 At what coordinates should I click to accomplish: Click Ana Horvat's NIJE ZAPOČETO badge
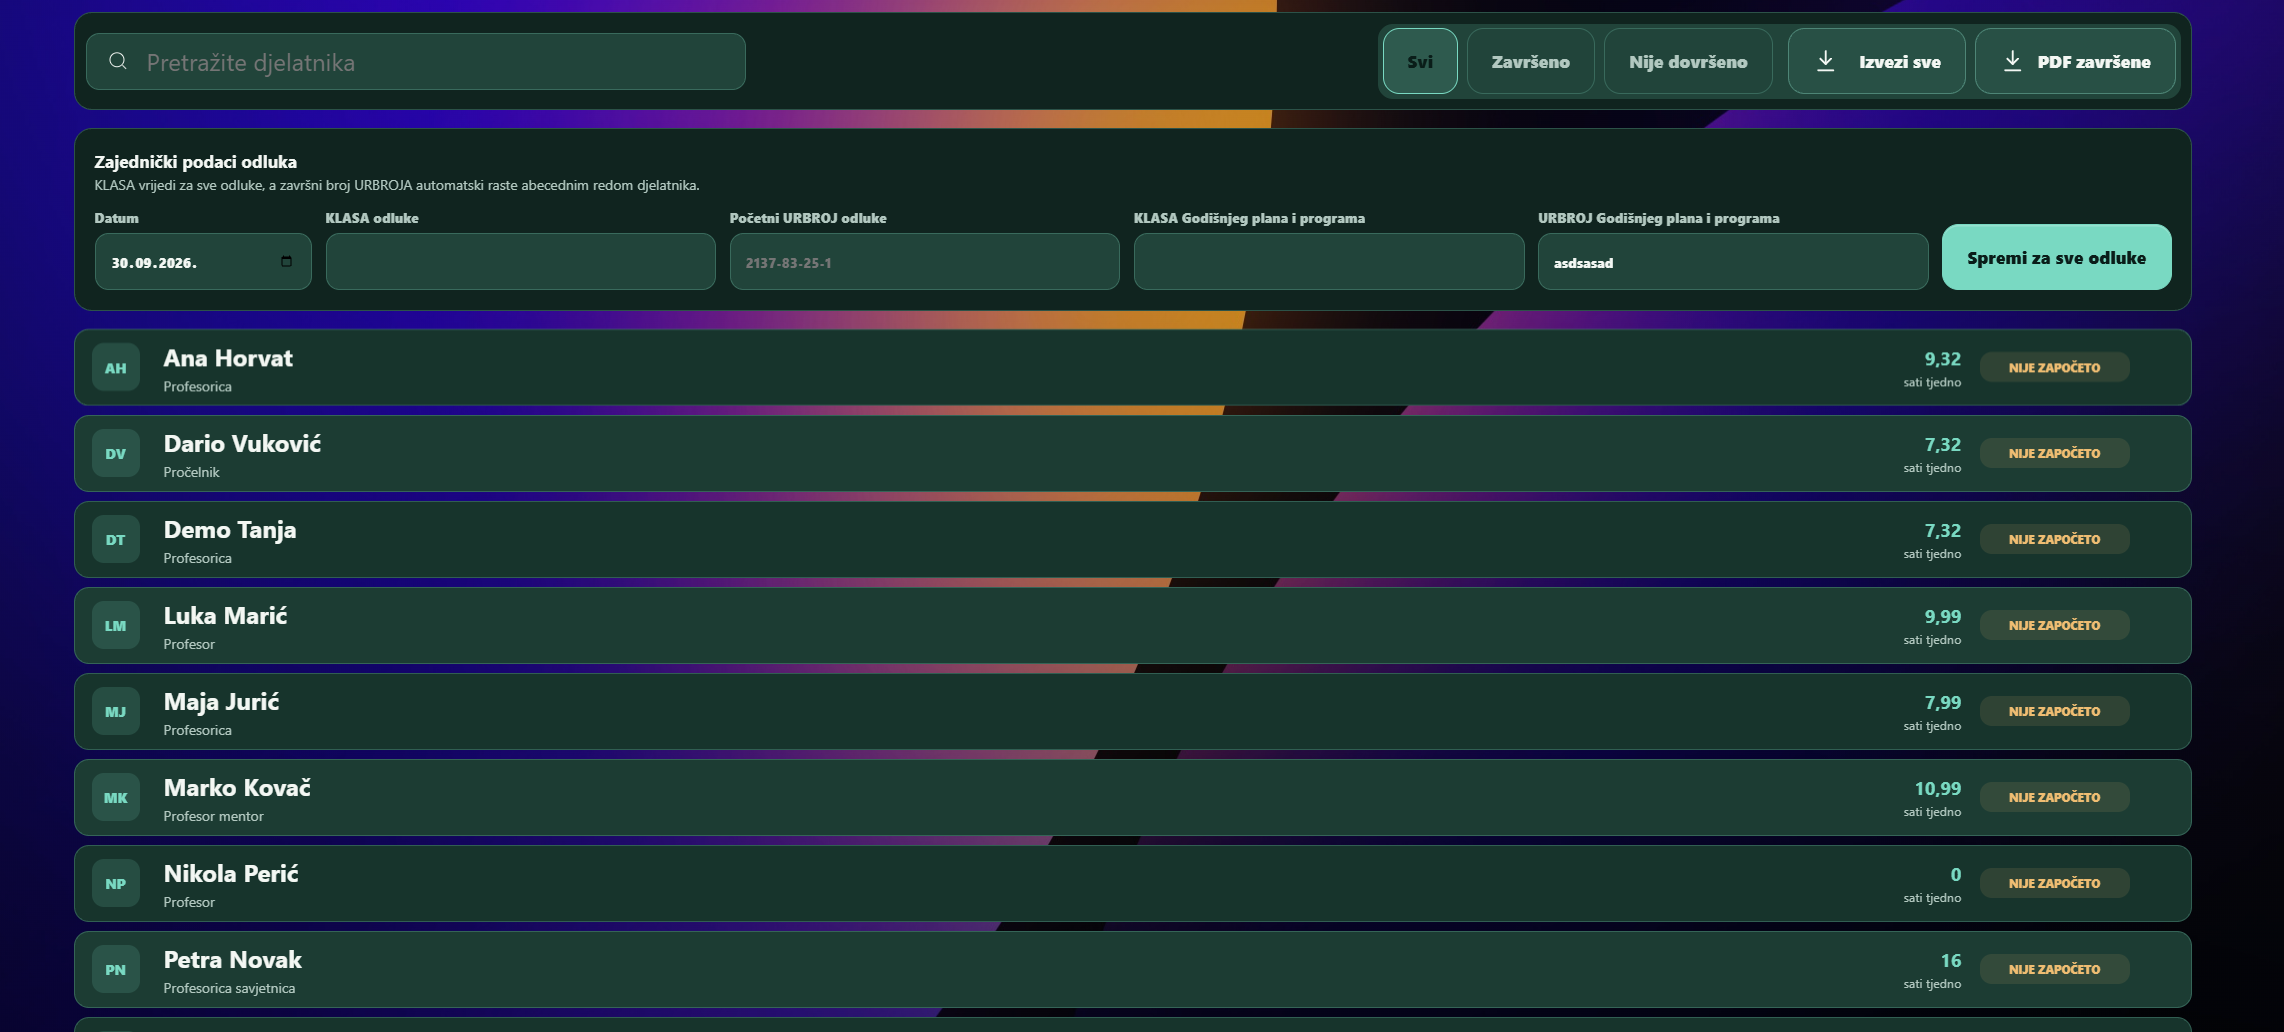pos(2054,367)
